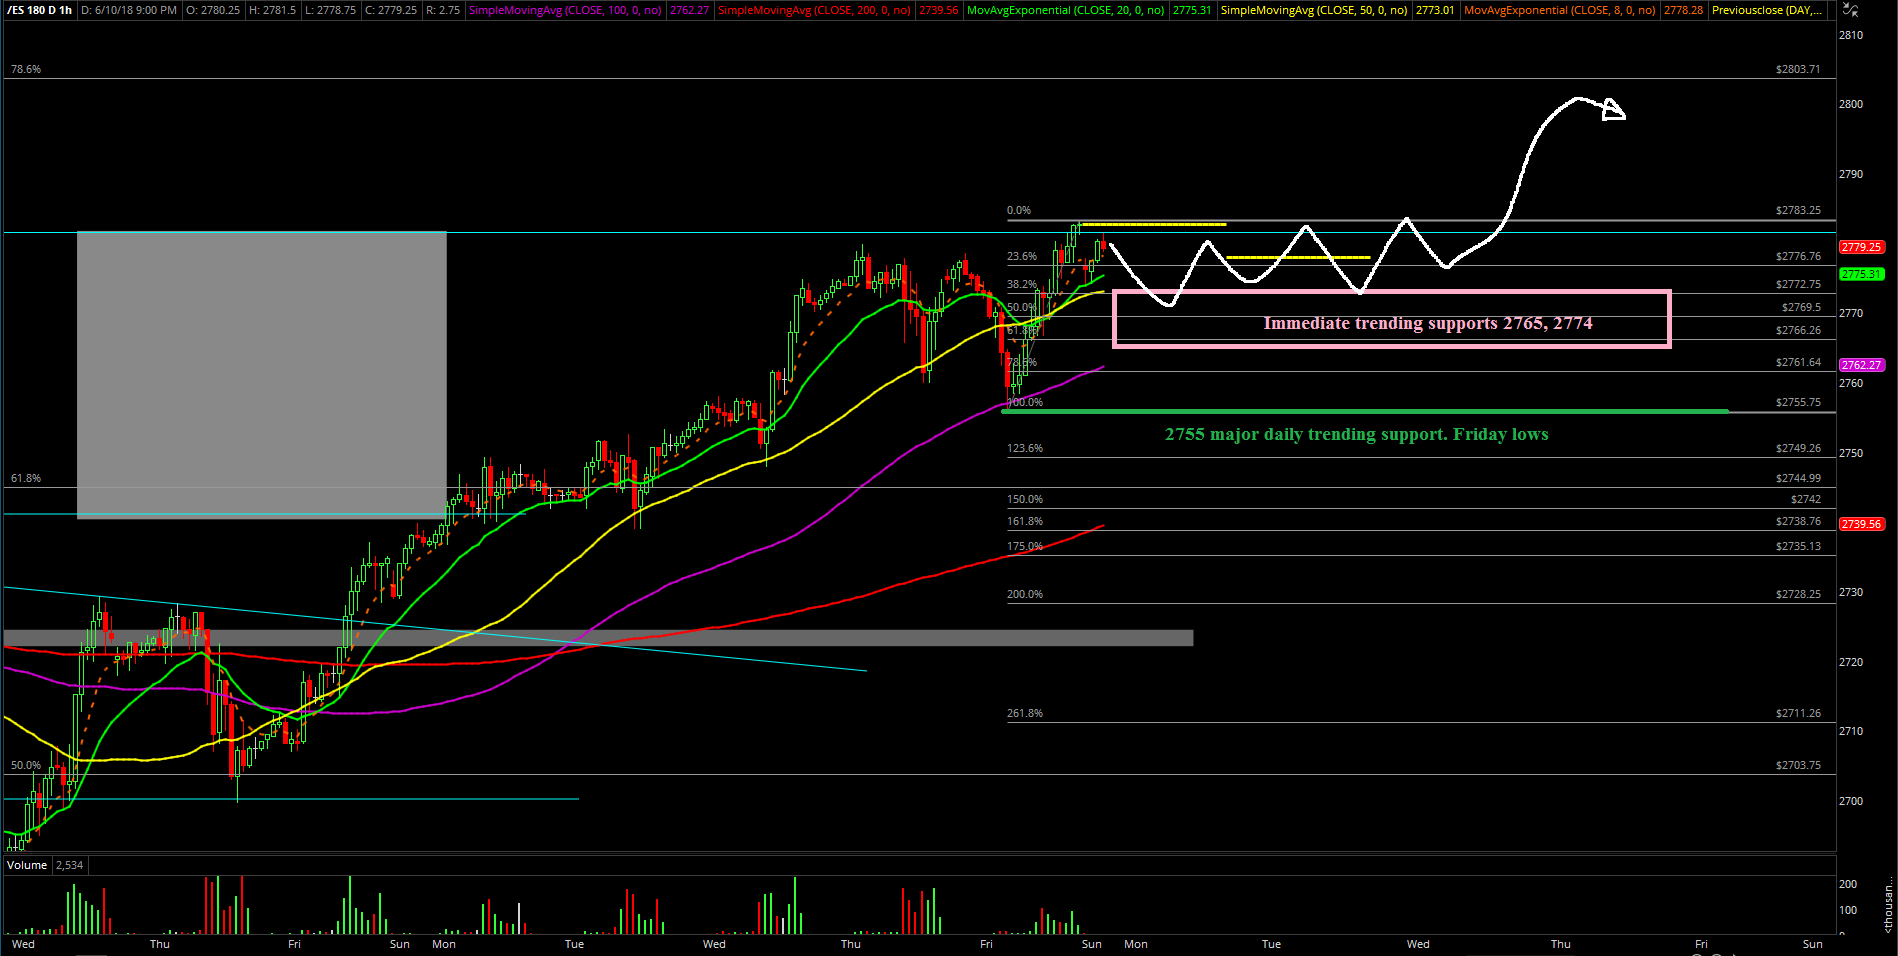Click the $2711.26 Fibonacci price label

point(1798,713)
